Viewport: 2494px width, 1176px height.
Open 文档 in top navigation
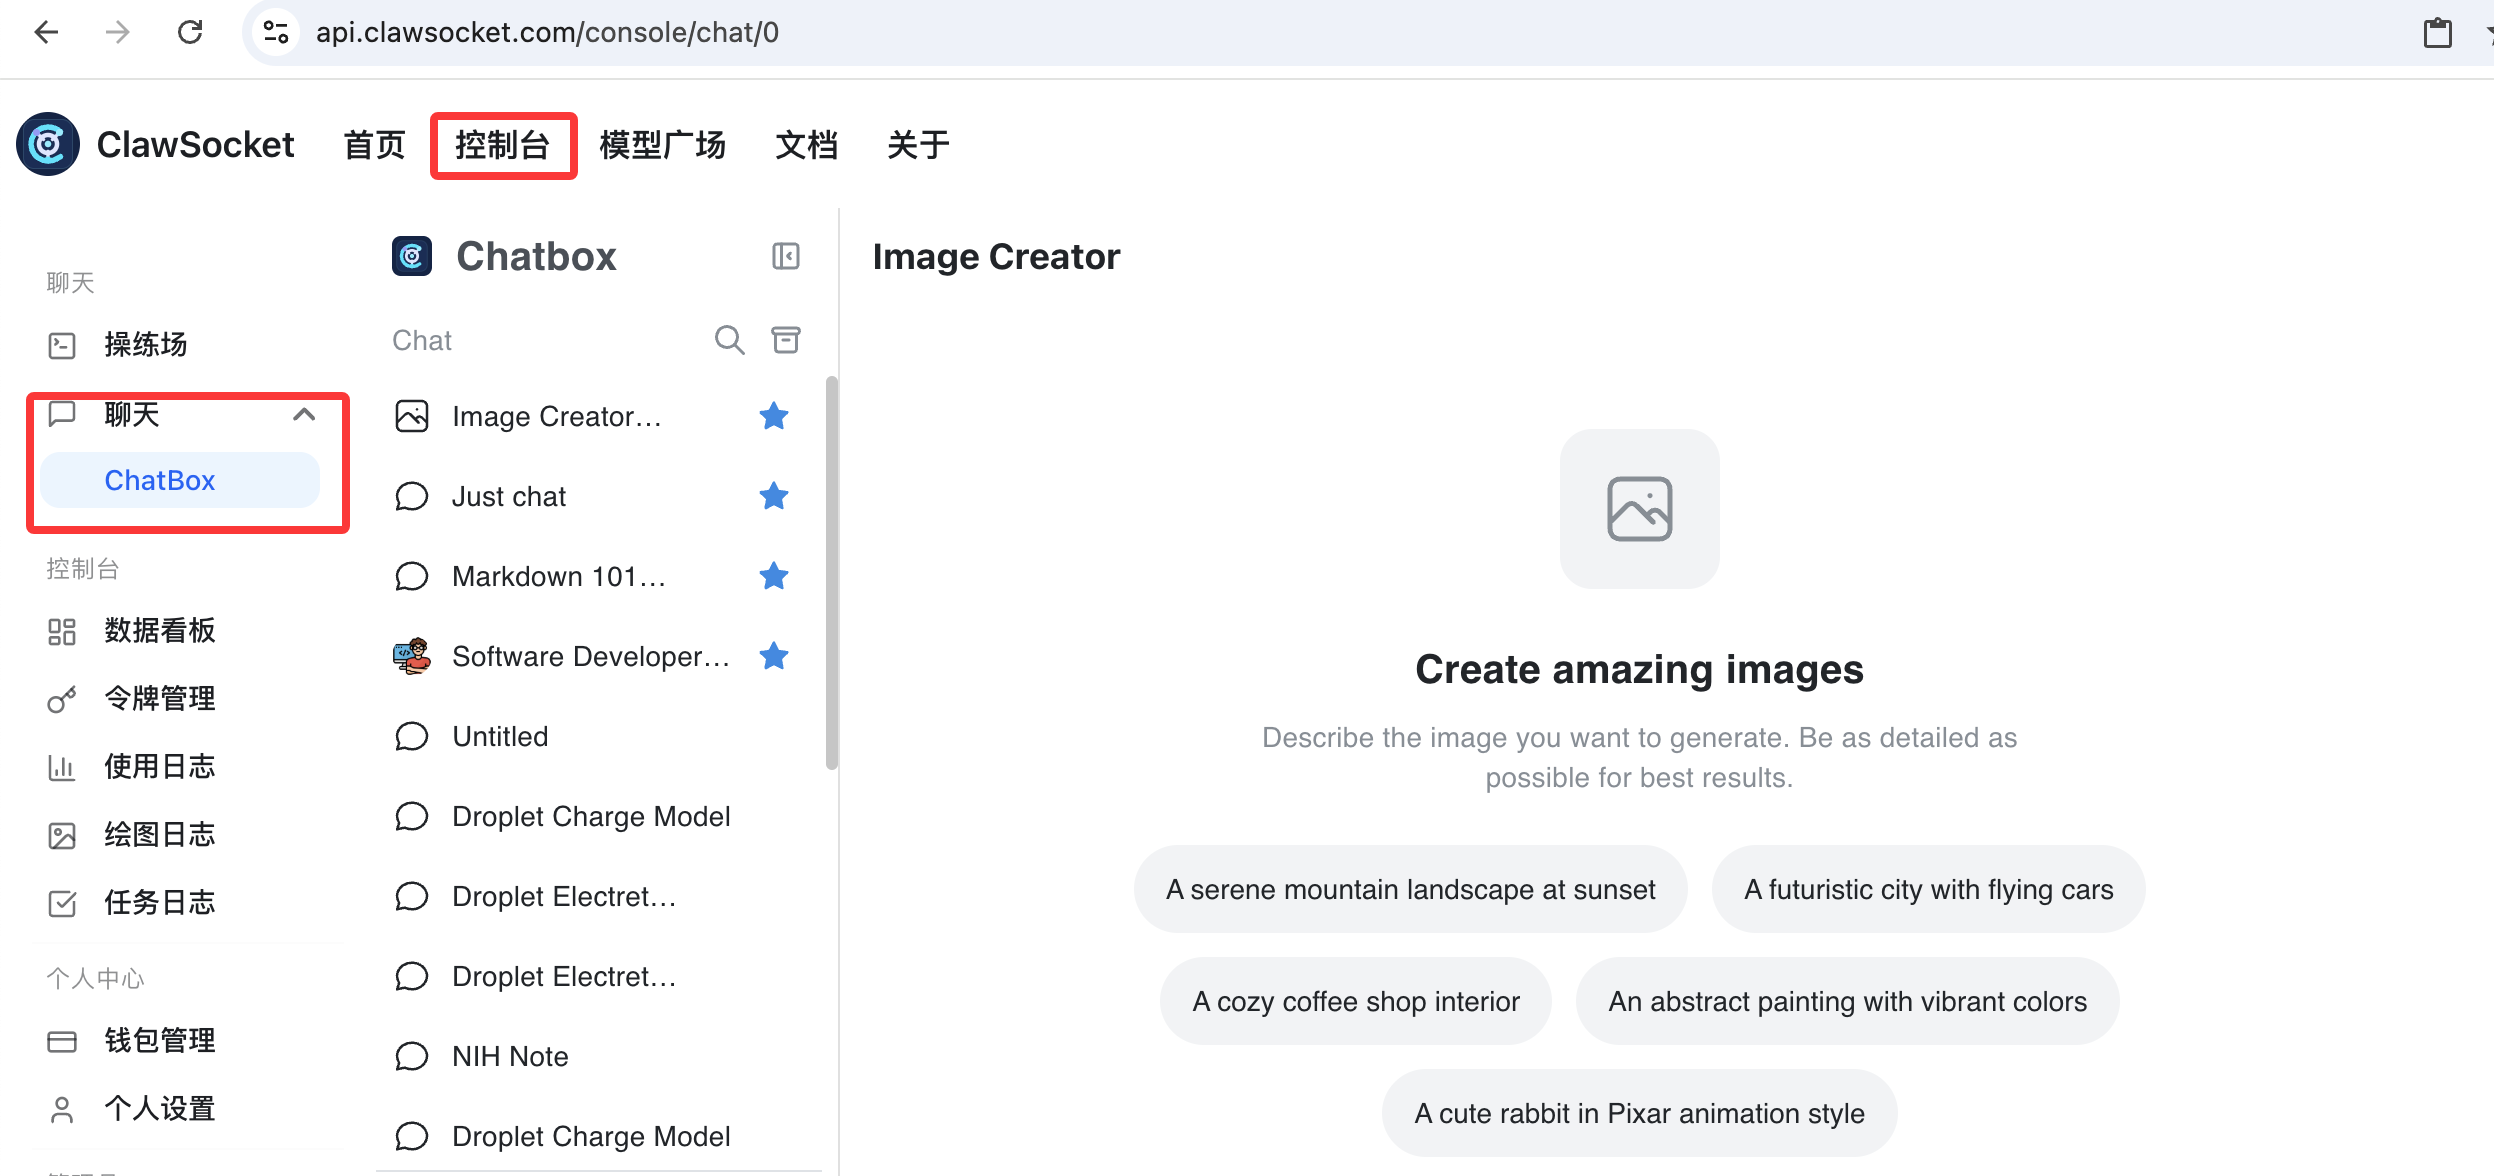point(806,145)
